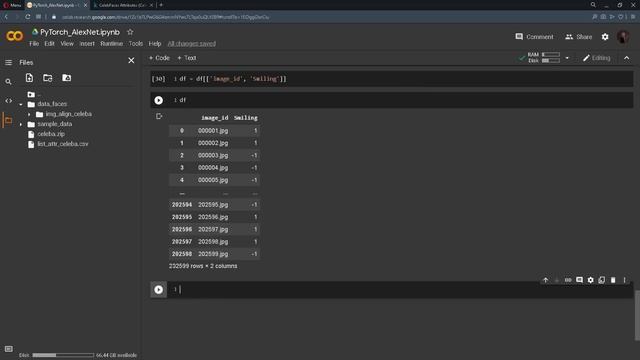This screenshot has width=640, height=360.
Task: Open Colab settings gear in header
Action: (x=605, y=37)
